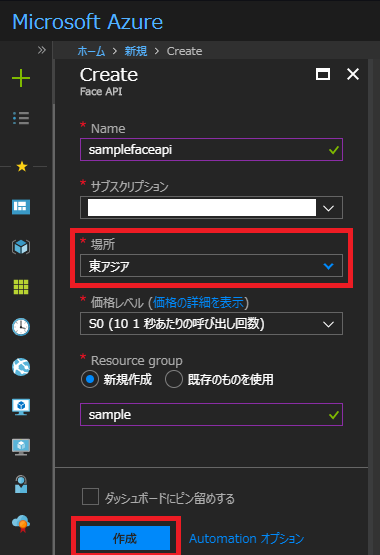Go to ホーム breadcrumb

point(91,51)
